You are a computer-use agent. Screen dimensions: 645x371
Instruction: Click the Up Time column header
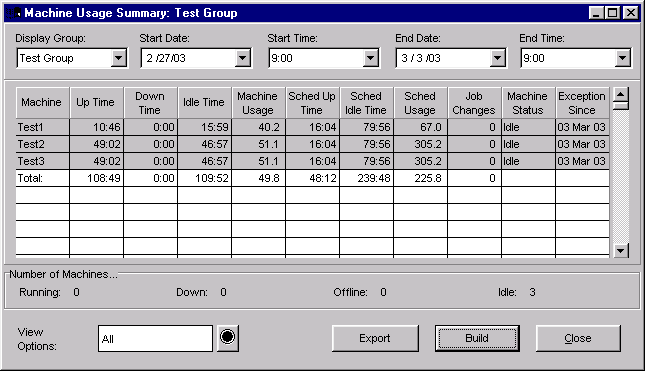(x=97, y=102)
